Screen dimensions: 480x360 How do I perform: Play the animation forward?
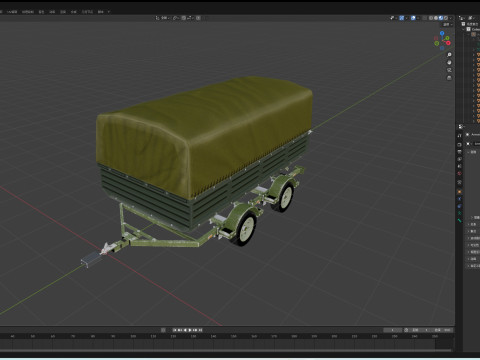click(x=190, y=330)
